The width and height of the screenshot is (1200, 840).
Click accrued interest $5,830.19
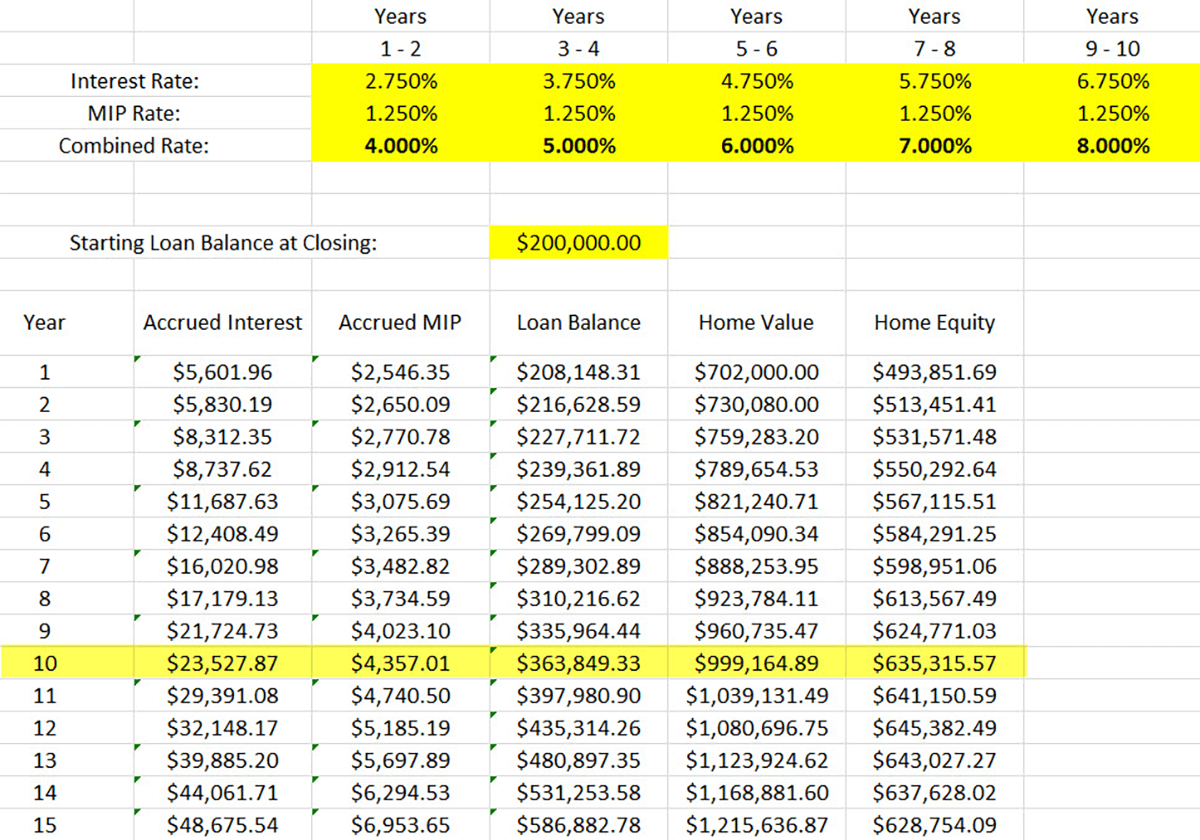click(223, 405)
